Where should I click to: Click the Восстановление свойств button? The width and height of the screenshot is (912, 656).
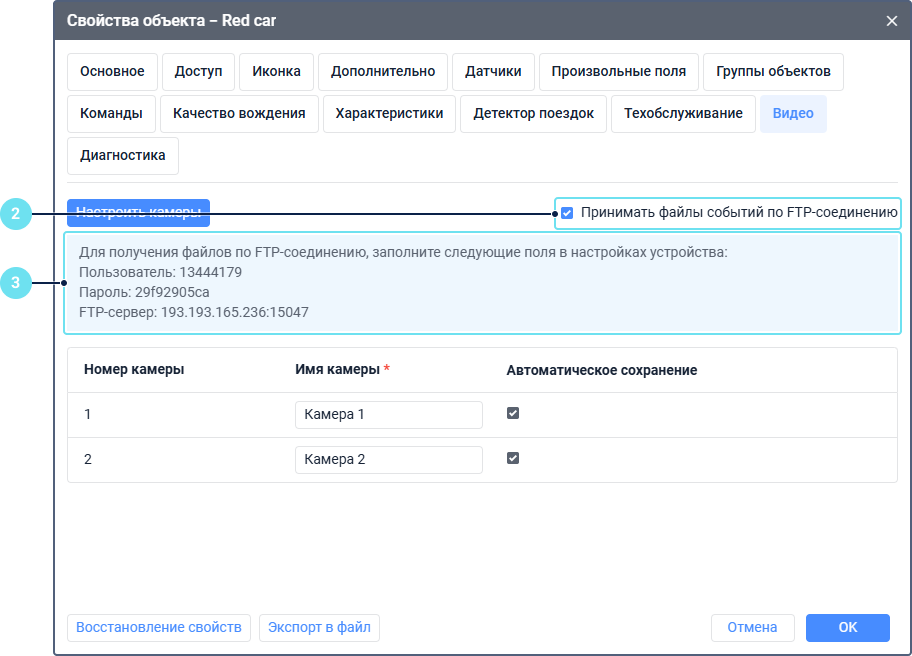(159, 628)
